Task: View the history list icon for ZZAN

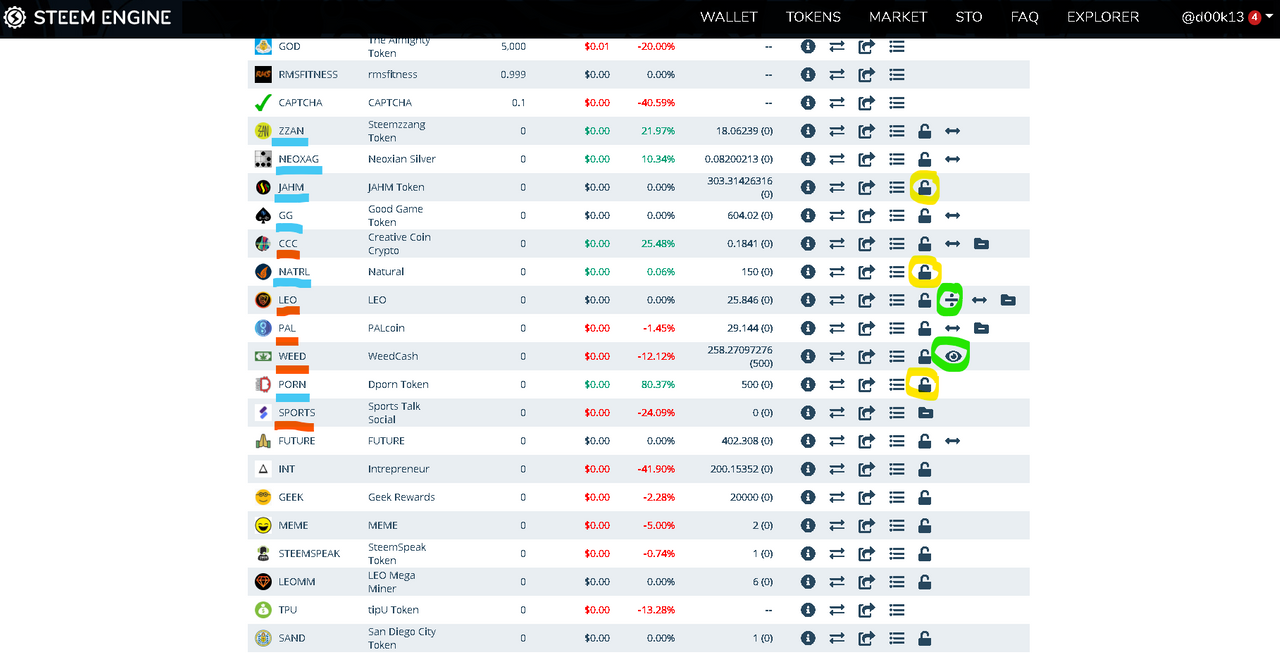Action: (897, 131)
